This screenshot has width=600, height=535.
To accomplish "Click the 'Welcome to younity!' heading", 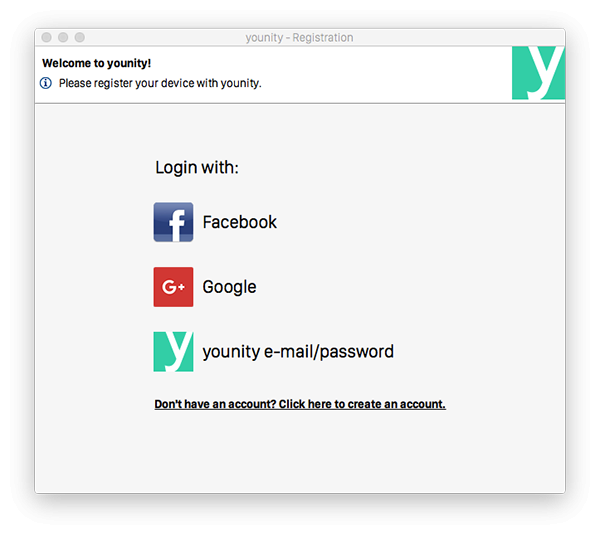I will pyautogui.click(x=97, y=63).
